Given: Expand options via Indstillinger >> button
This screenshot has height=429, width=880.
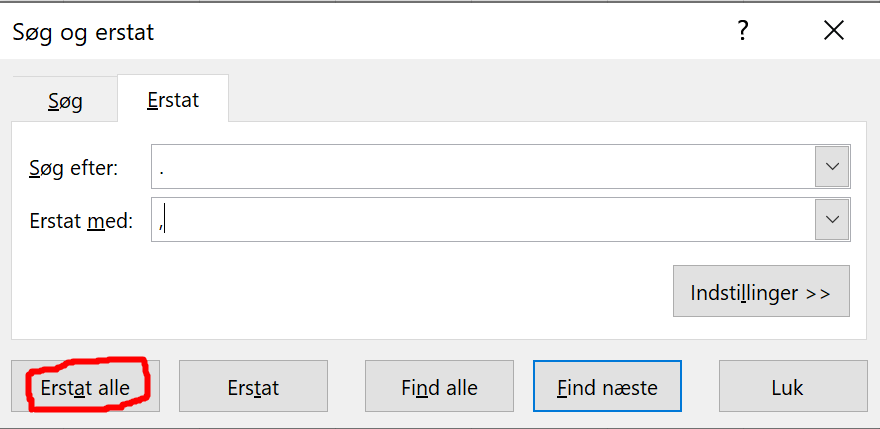Looking at the screenshot, I should click(x=761, y=291).
